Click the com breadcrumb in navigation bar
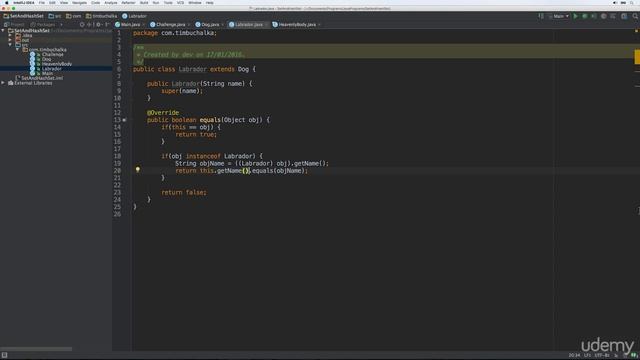The image size is (640, 360). coord(73,16)
